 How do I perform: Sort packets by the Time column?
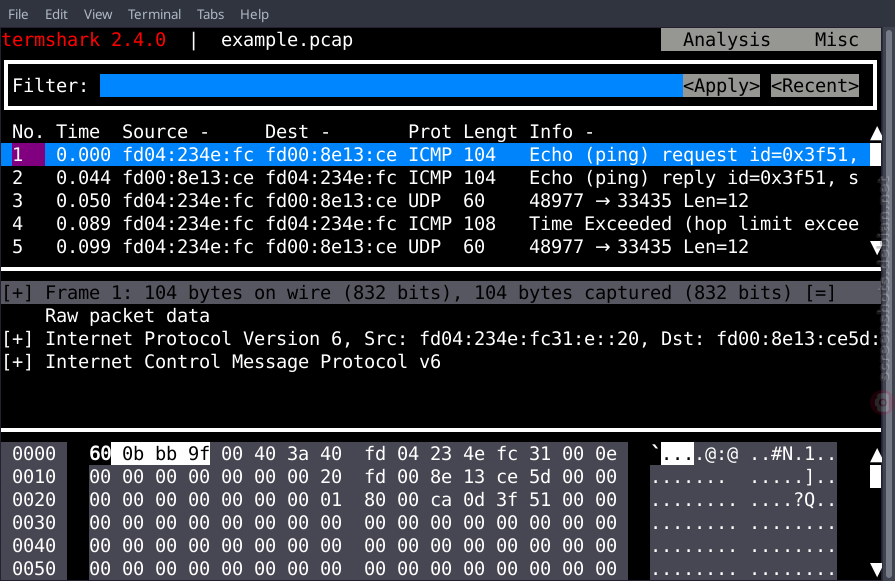[x=78, y=132]
